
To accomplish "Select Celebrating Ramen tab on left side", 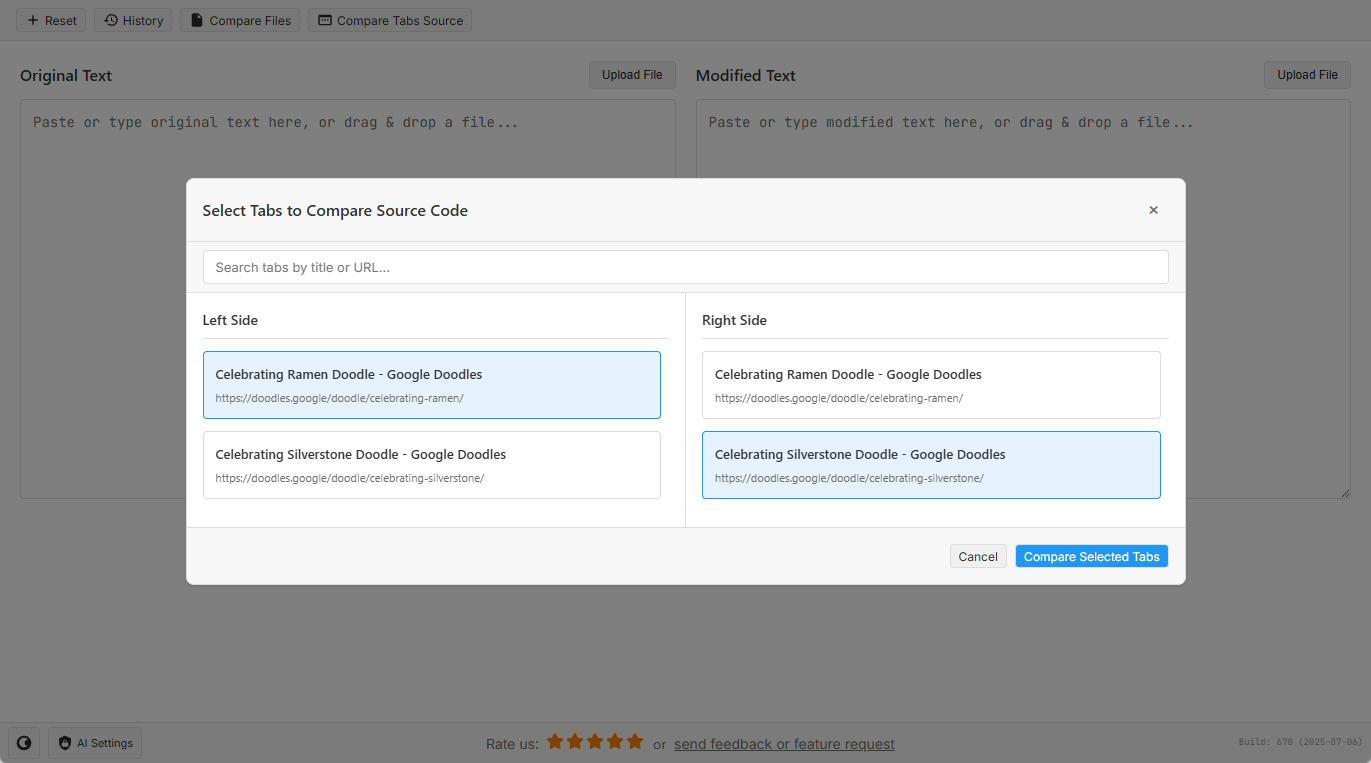I will tap(431, 385).
